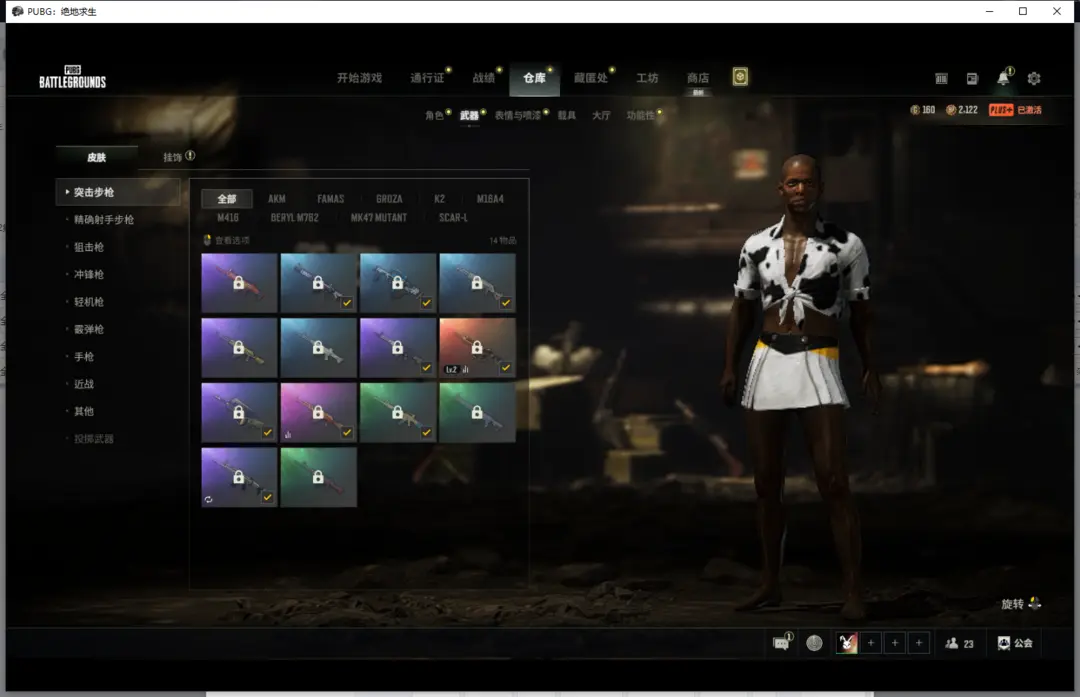Select the rabbit avatar team slot
The image size is (1080, 697).
coord(847,643)
